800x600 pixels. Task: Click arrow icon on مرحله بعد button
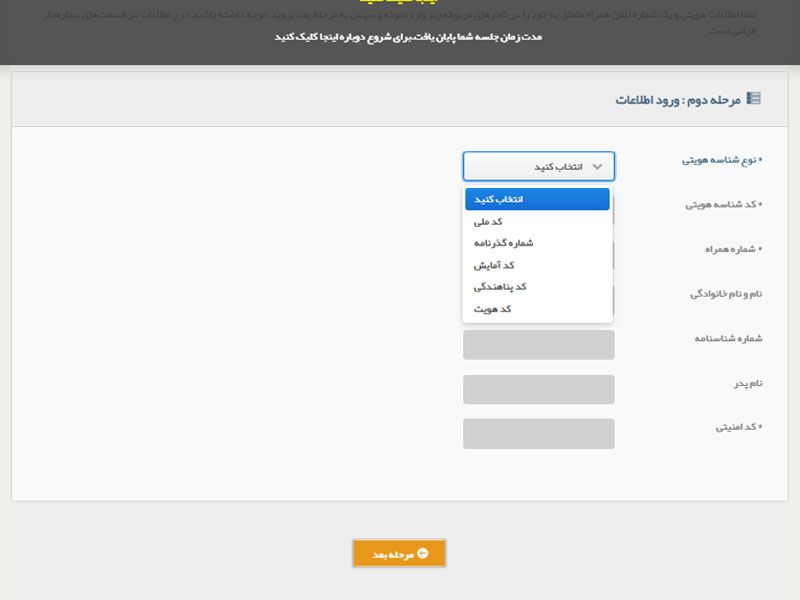(x=422, y=554)
